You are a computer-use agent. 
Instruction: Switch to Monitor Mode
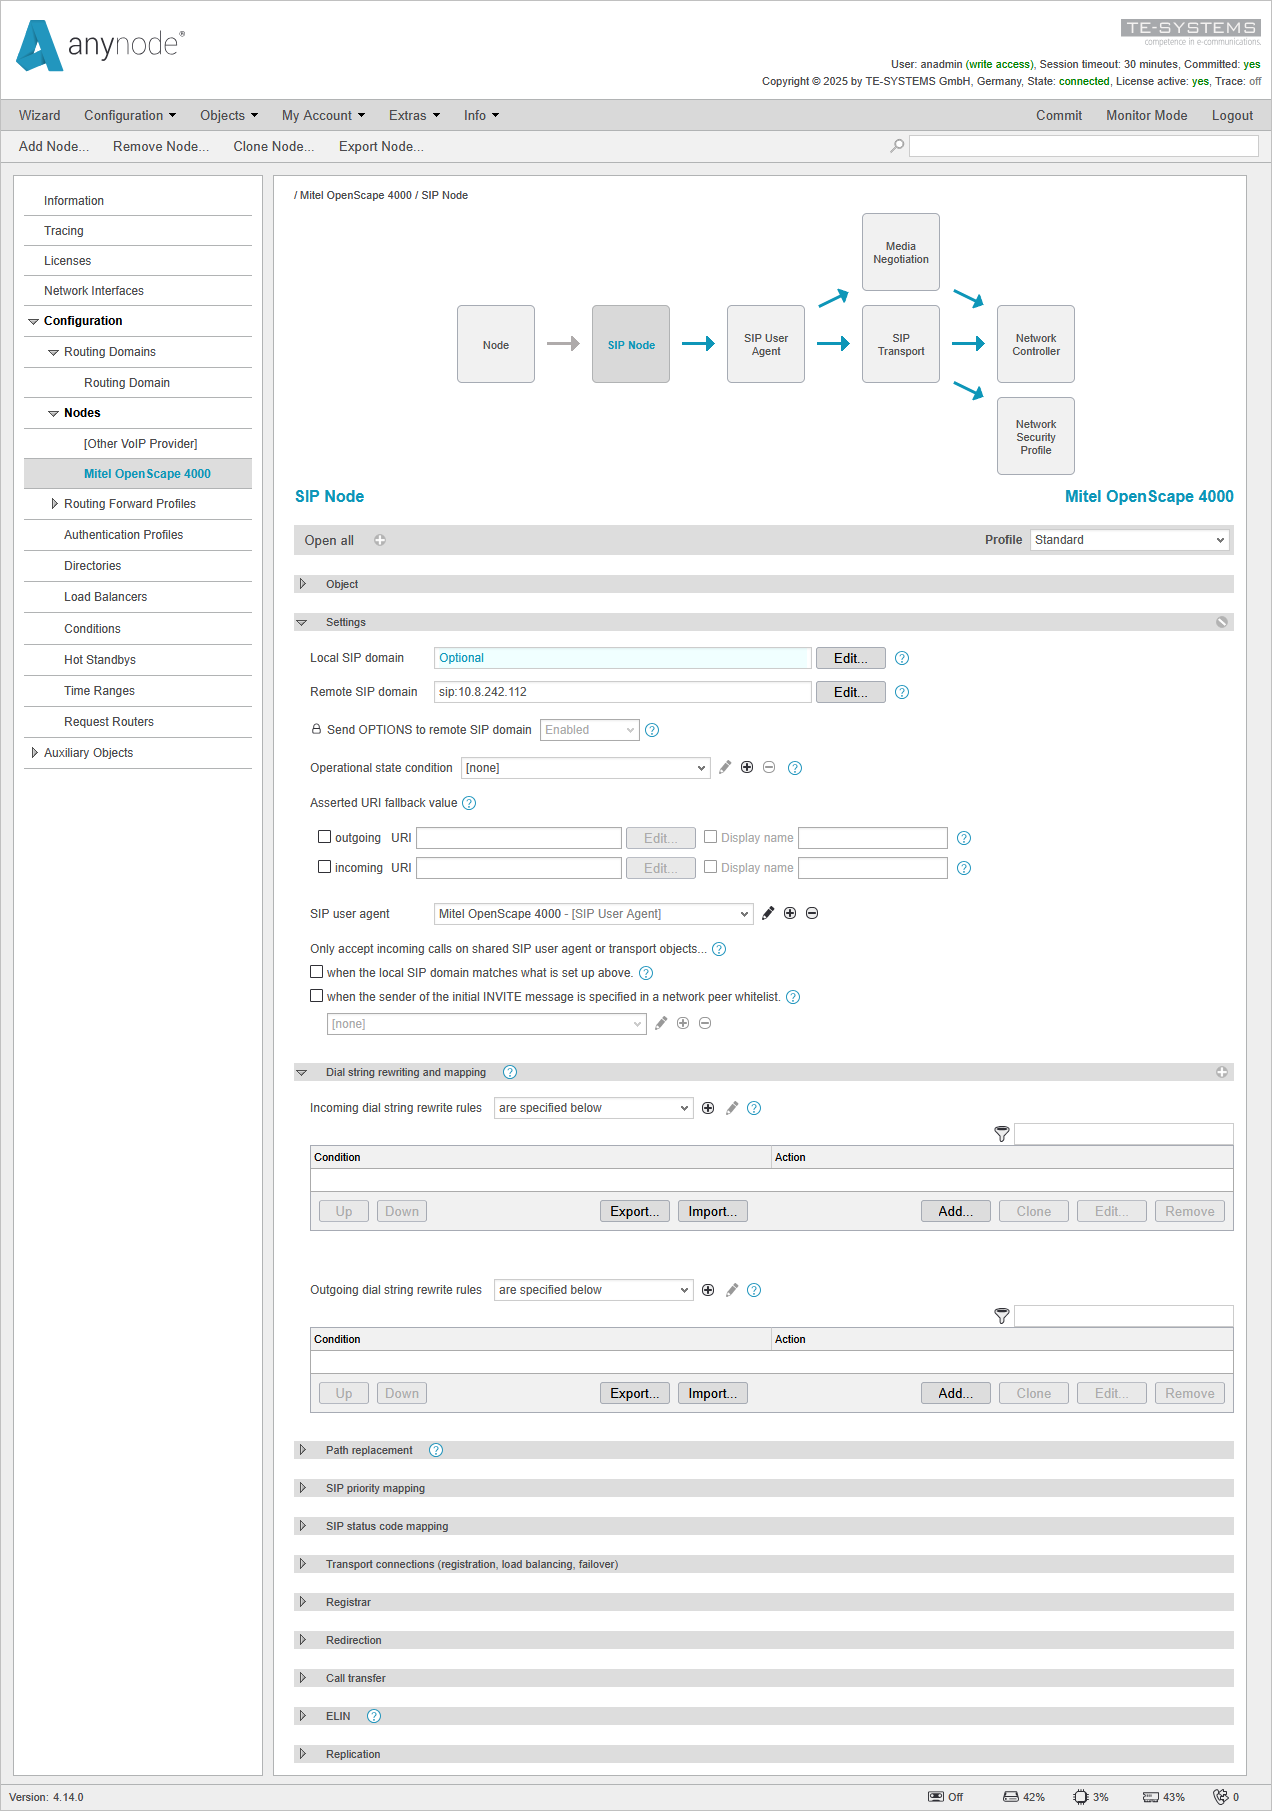click(1147, 116)
